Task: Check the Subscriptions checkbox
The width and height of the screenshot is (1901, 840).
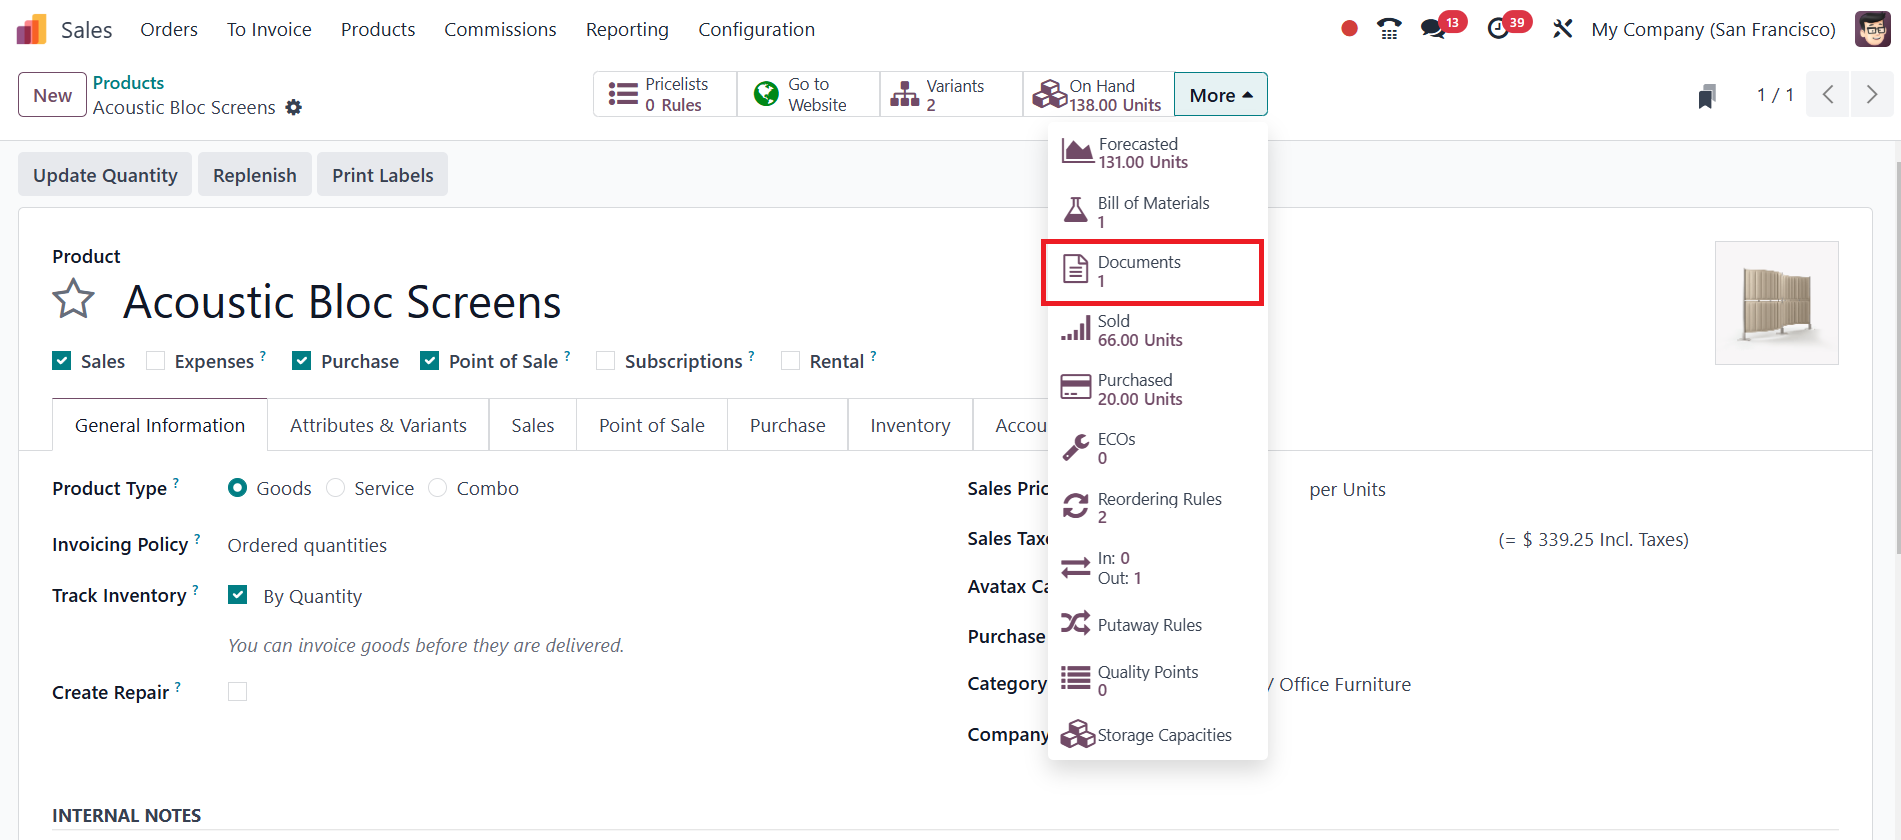Action: click(605, 361)
